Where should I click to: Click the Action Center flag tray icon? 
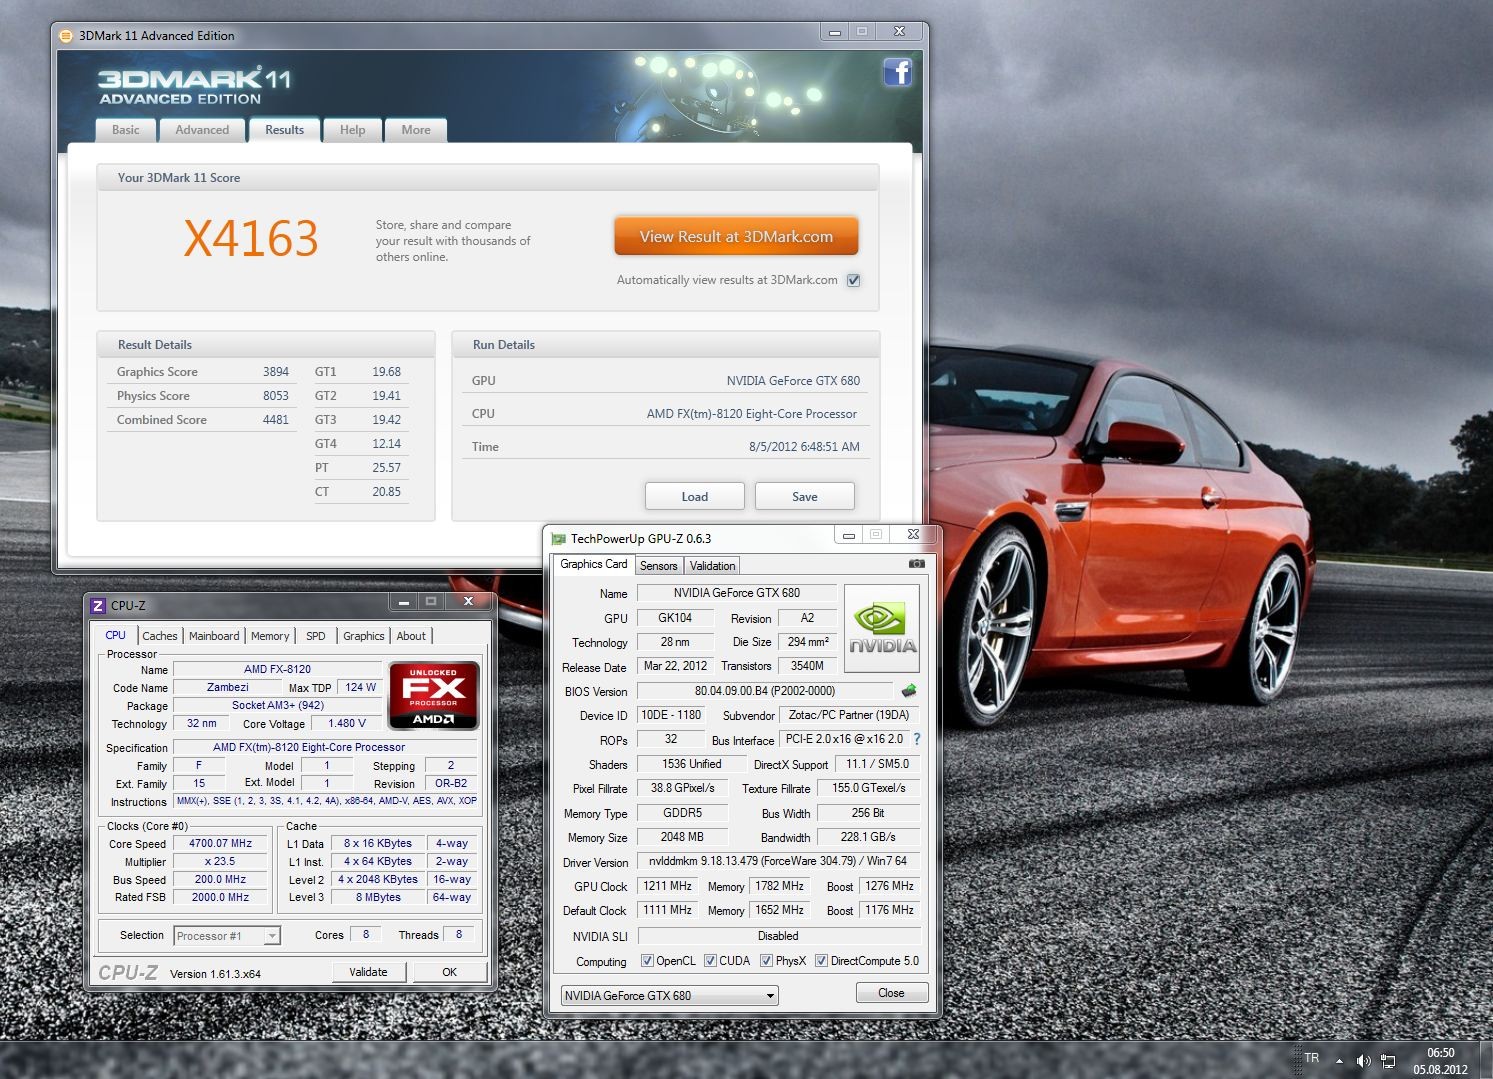pyautogui.click(x=1388, y=1060)
